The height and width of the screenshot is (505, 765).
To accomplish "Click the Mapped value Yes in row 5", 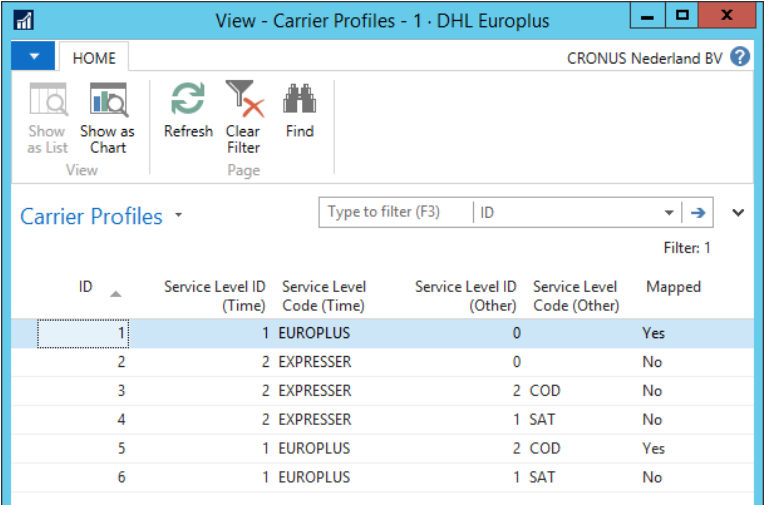I will pyautogui.click(x=653, y=448).
